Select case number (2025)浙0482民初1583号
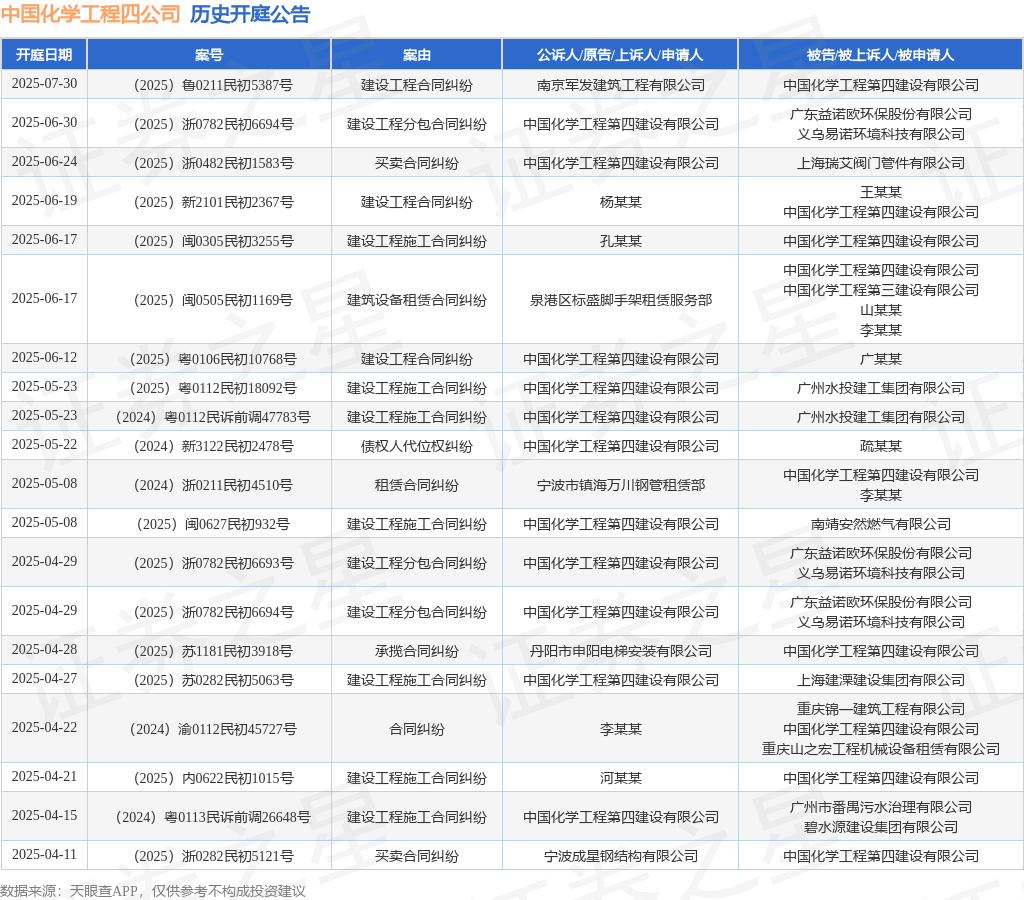 click(214, 163)
